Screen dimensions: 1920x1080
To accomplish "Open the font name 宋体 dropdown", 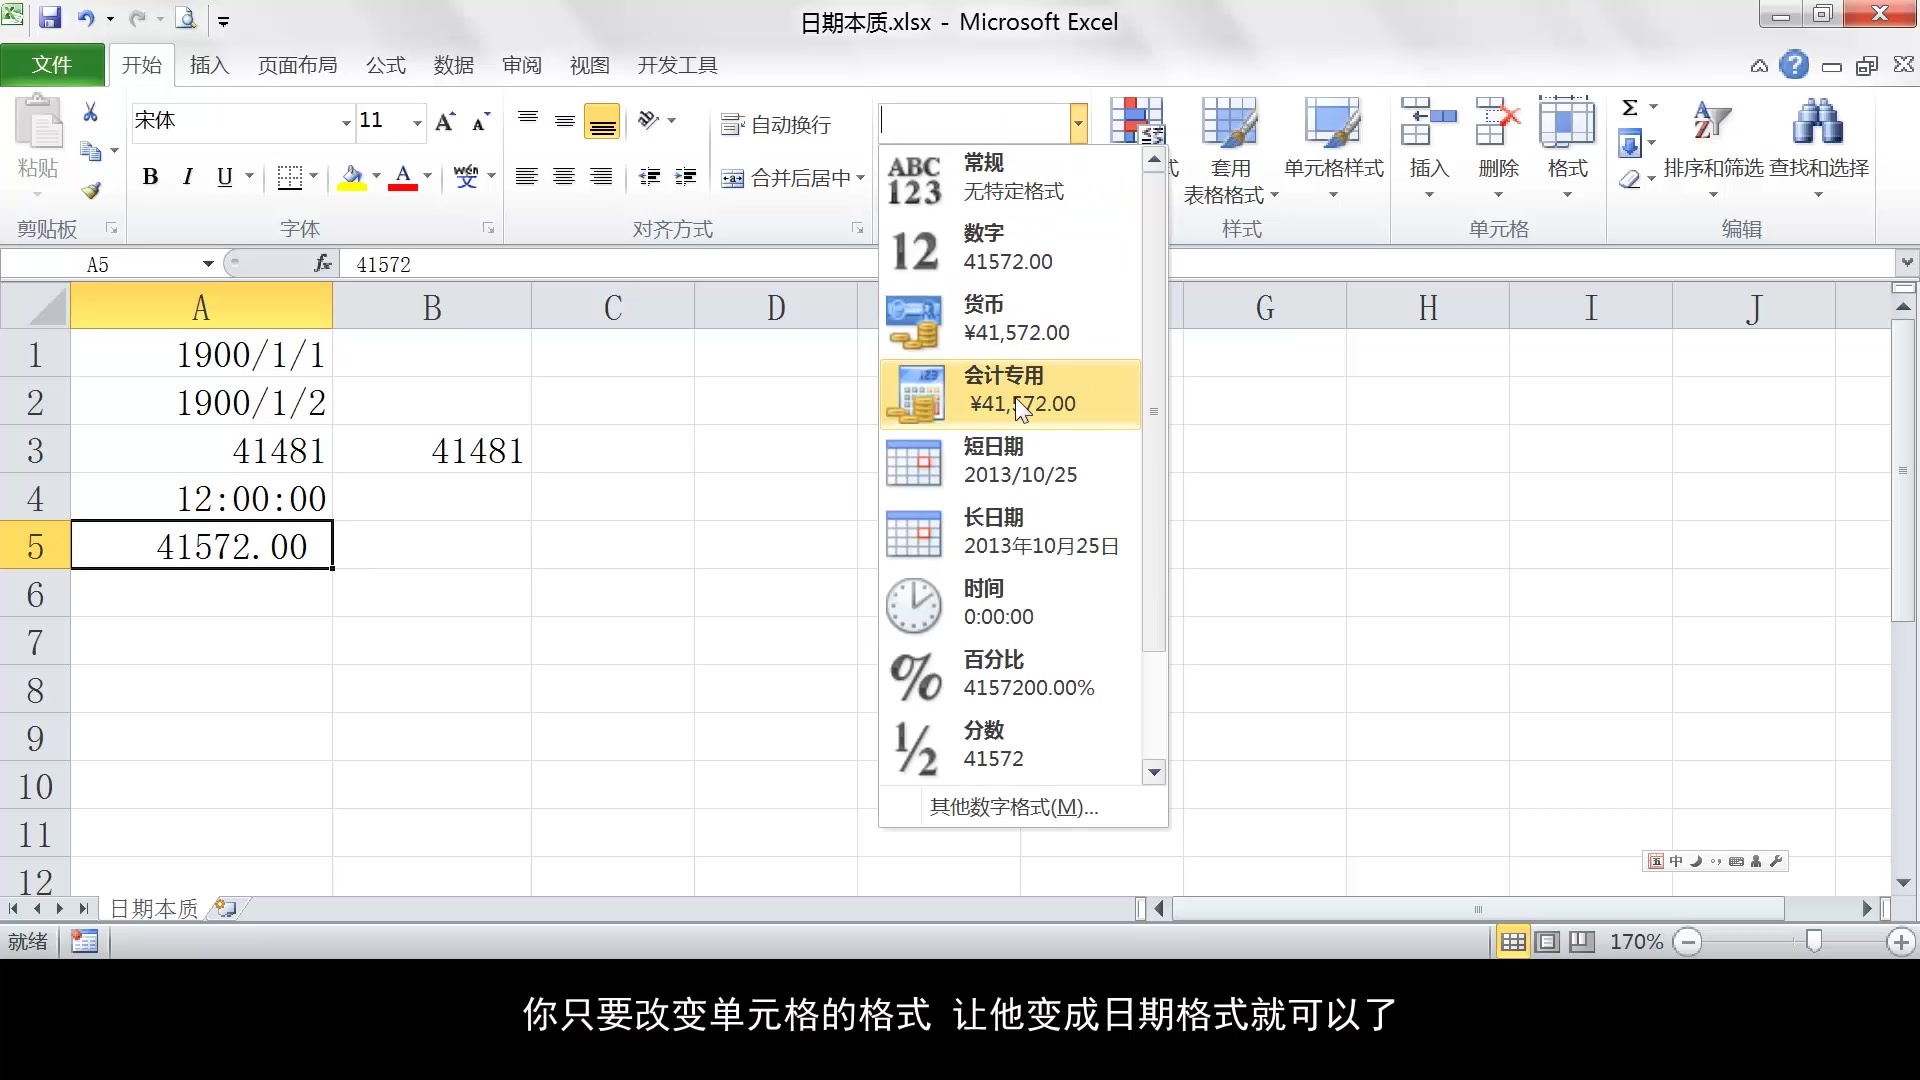I will (346, 122).
